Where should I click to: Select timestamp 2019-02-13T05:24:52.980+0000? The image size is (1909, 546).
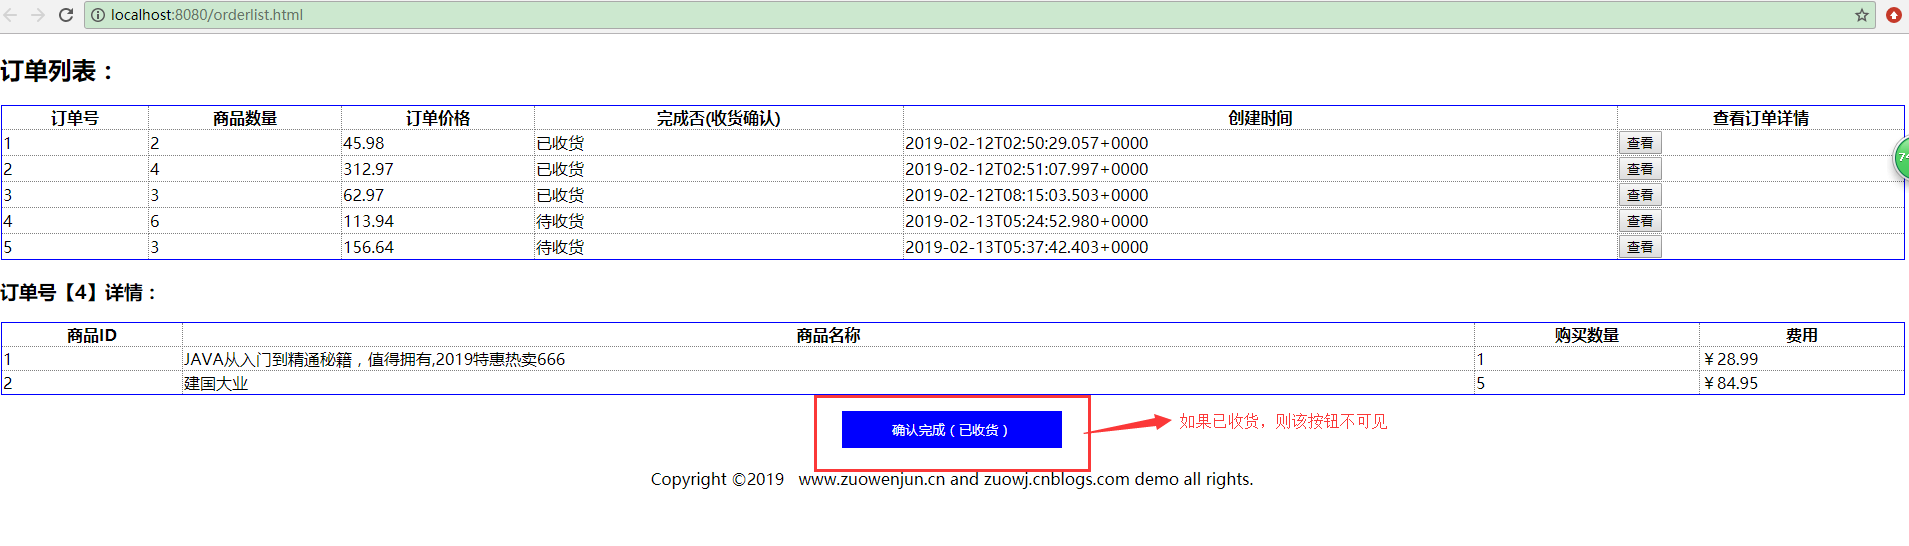(x=1027, y=221)
